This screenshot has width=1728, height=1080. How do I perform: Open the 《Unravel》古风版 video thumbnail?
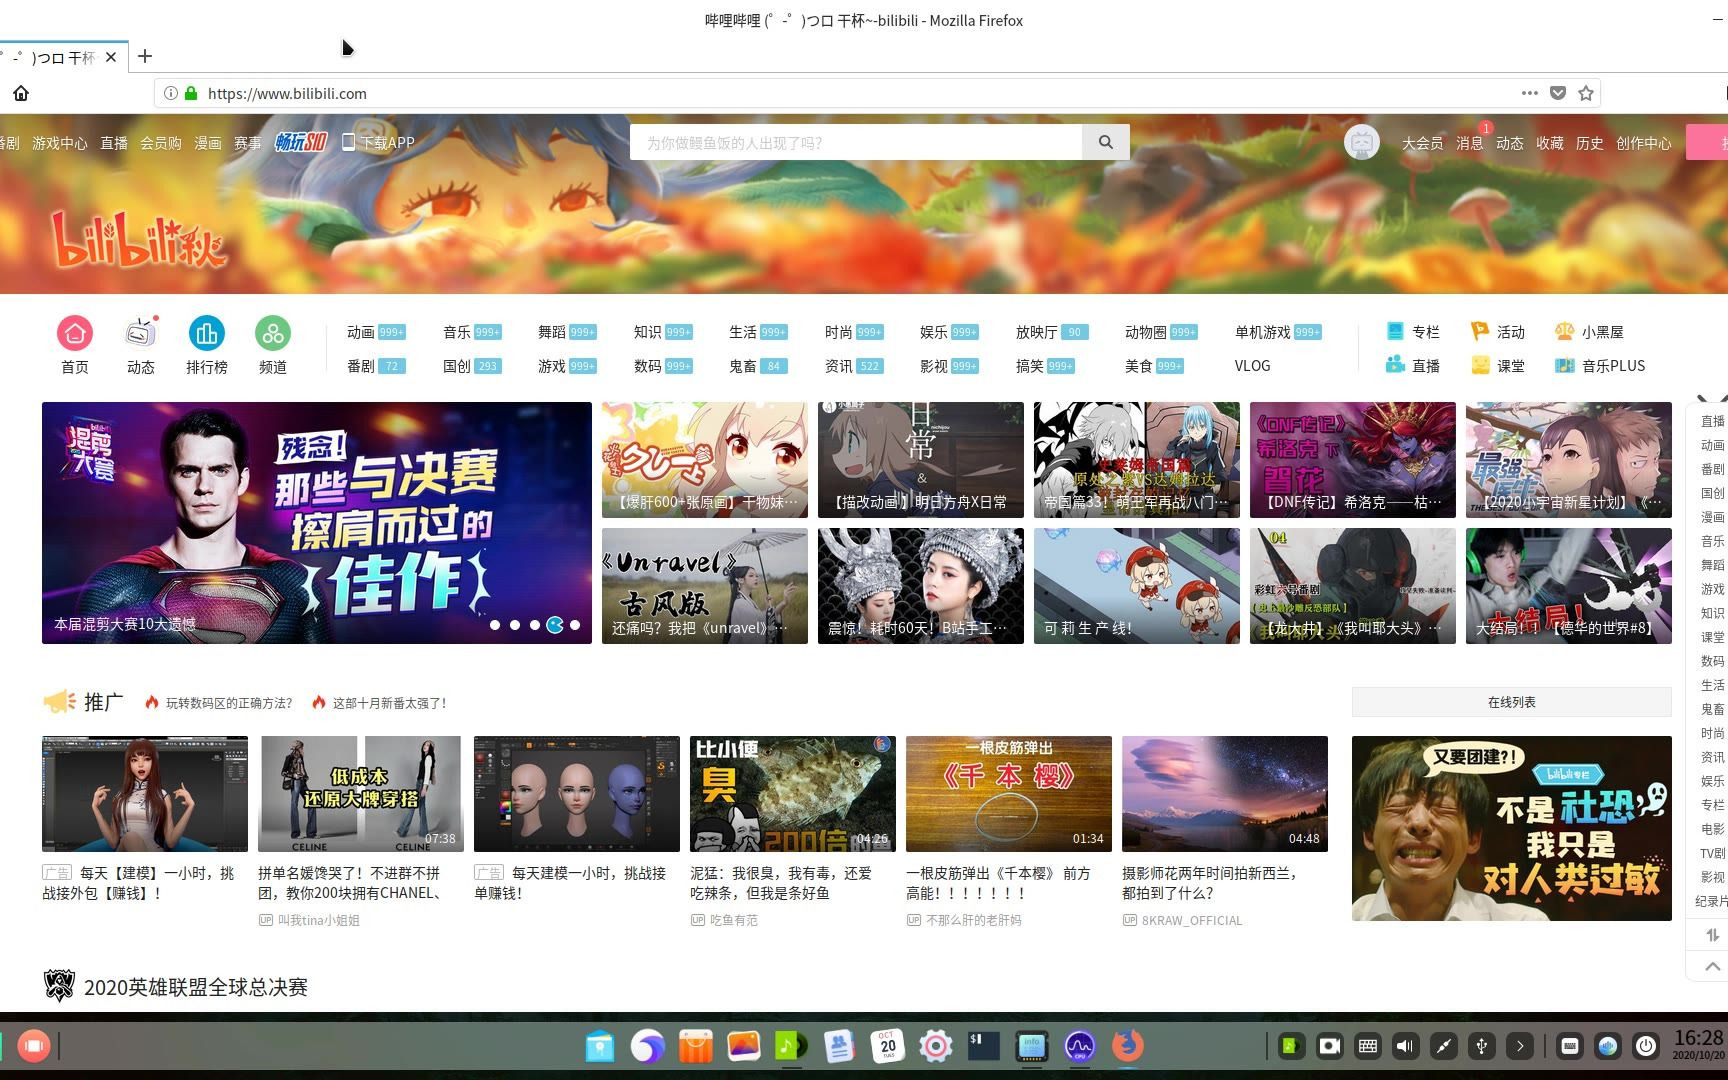[x=705, y=586]
